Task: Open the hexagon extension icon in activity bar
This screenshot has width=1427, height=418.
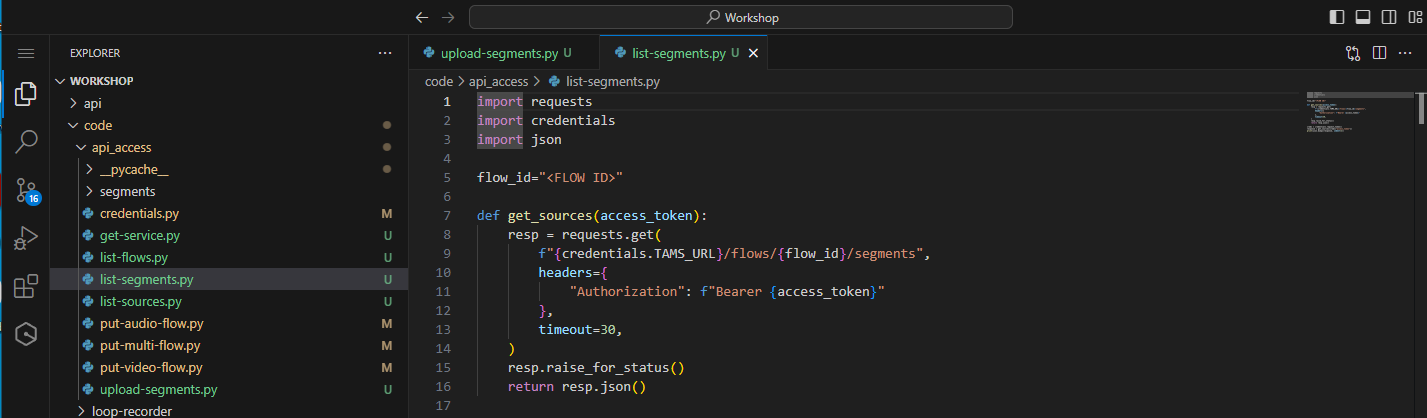Action: click(26, 335)
